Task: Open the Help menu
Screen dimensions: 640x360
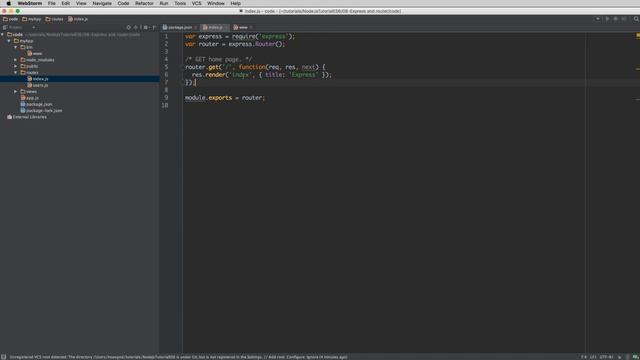Action: (236, 3)
